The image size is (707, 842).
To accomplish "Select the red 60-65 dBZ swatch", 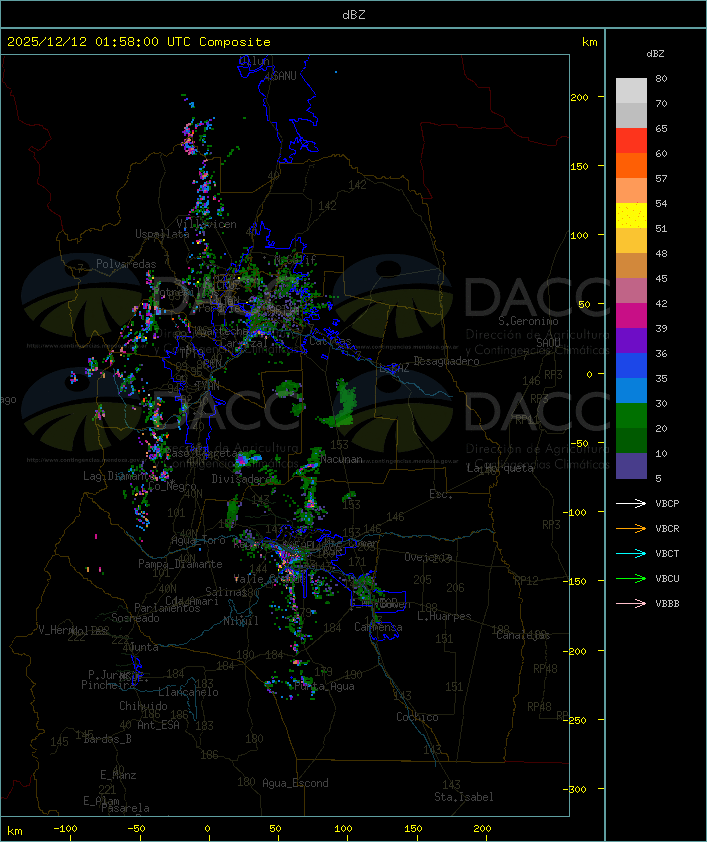I will click(x=631, y=141).
